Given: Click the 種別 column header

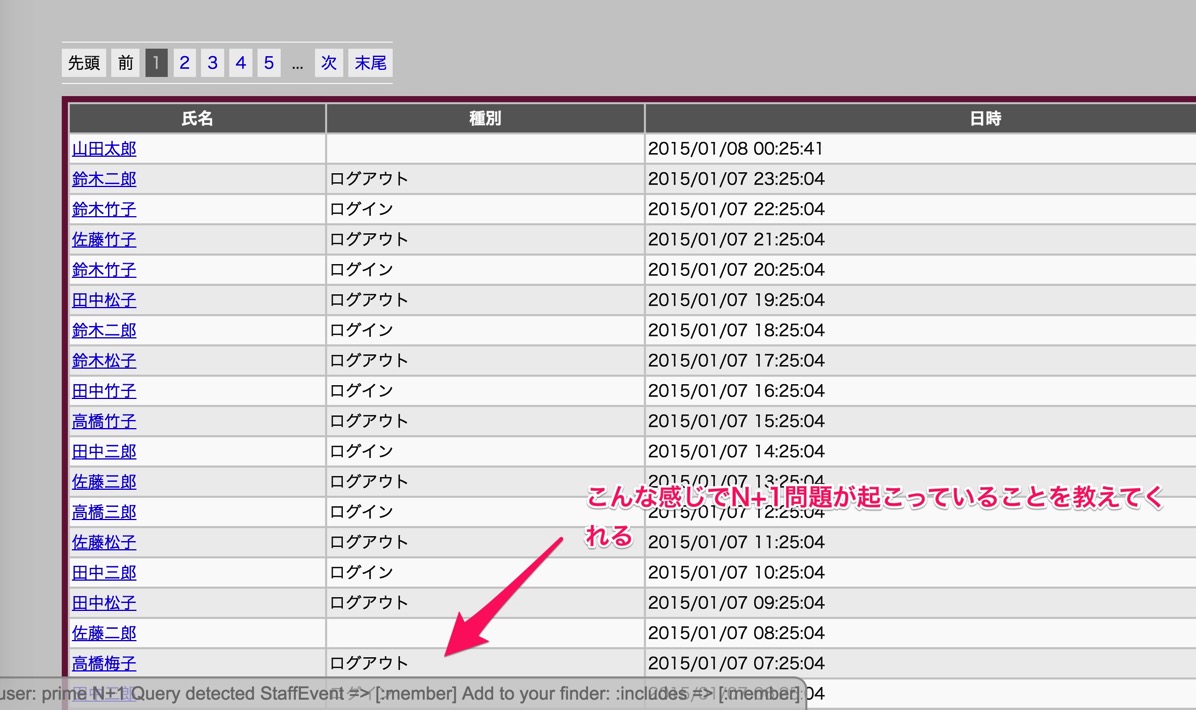Looking at the screenshot, I should click(x=485, y=118).
